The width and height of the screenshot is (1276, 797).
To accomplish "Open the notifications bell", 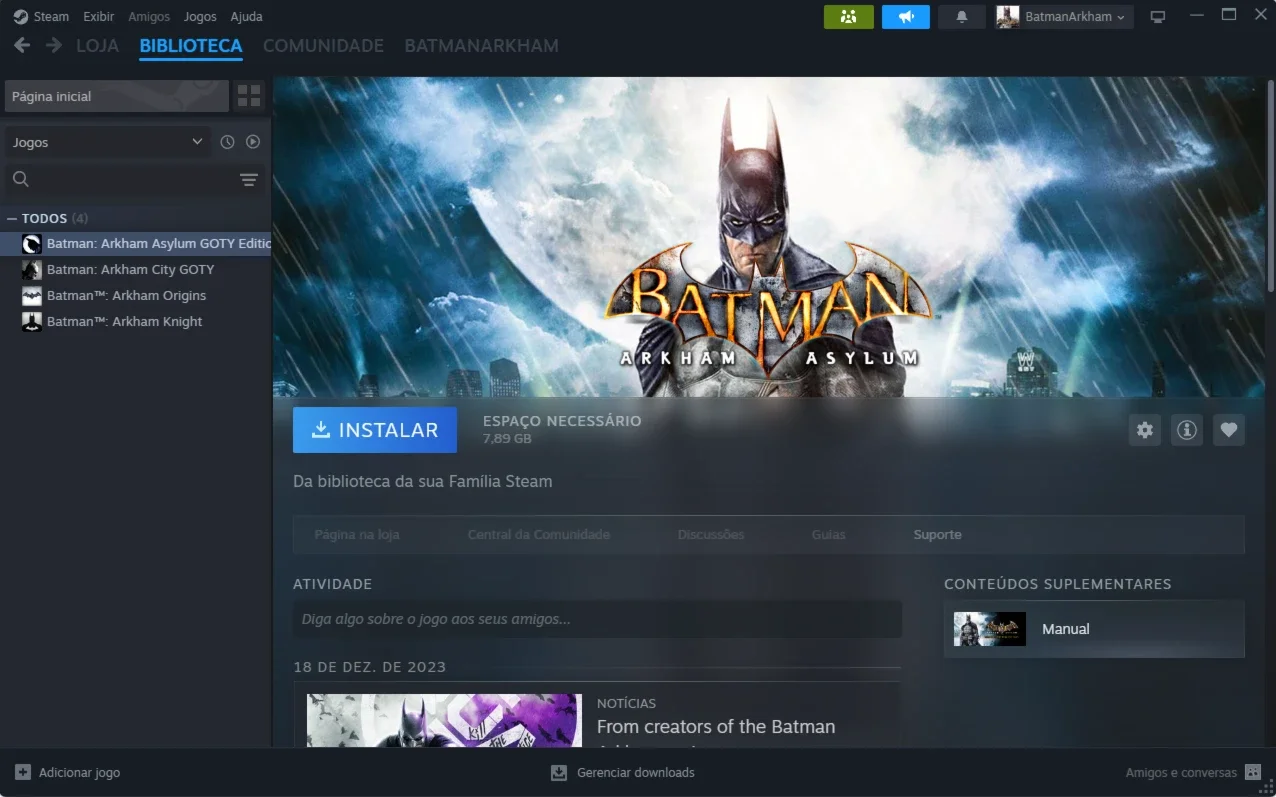I will 962,17.
